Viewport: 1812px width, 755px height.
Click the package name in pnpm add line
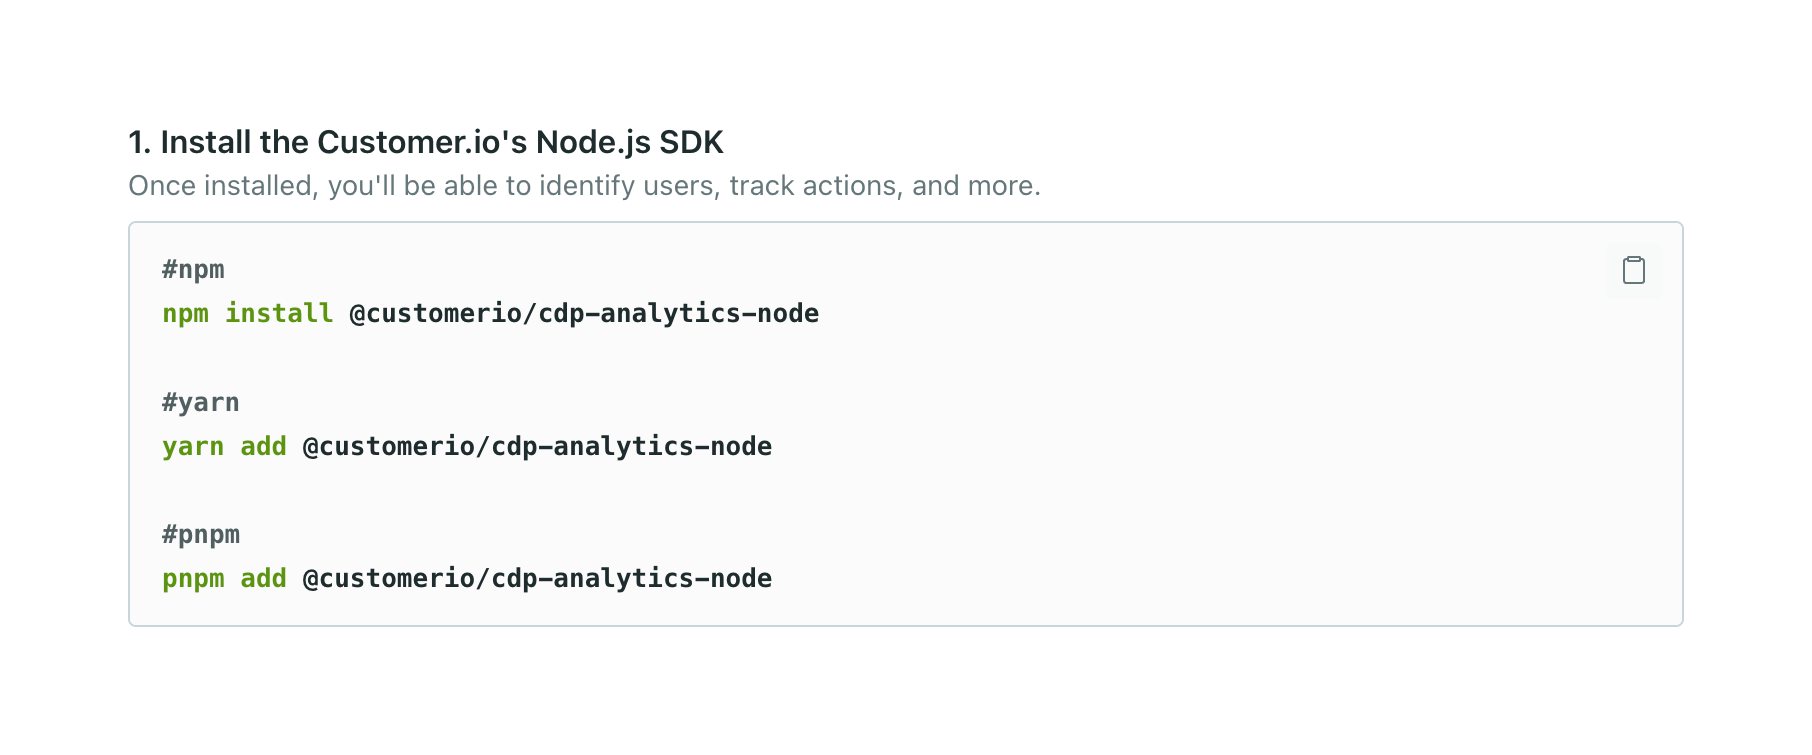click(x=537, y=579)
